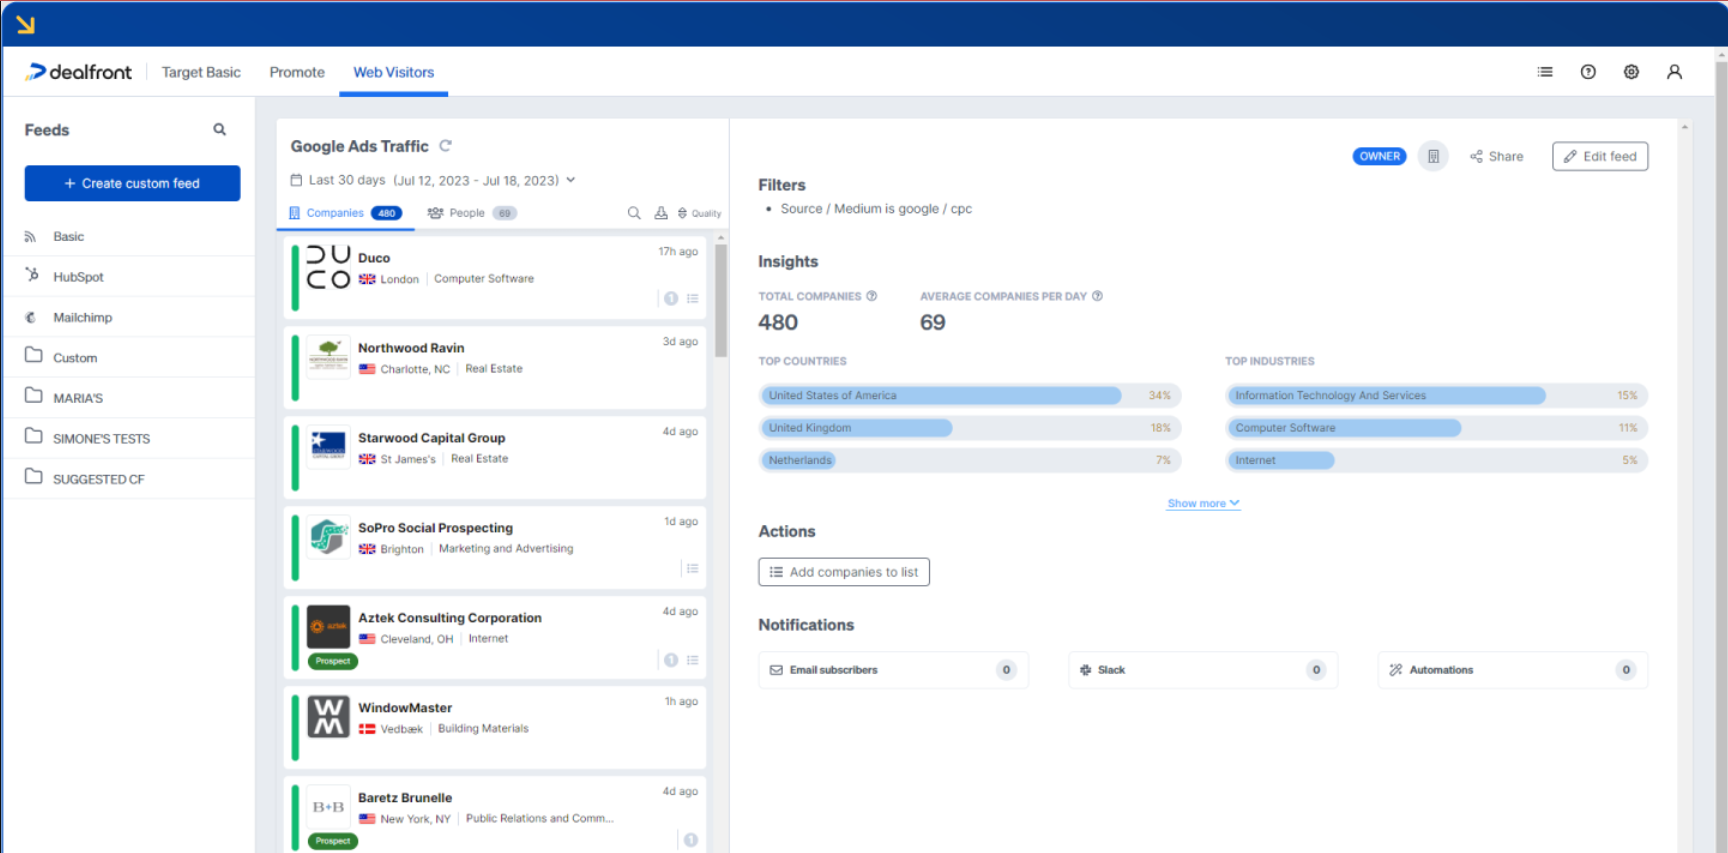
Task: Open the user account icon
Action: [x=1674, y=72]
